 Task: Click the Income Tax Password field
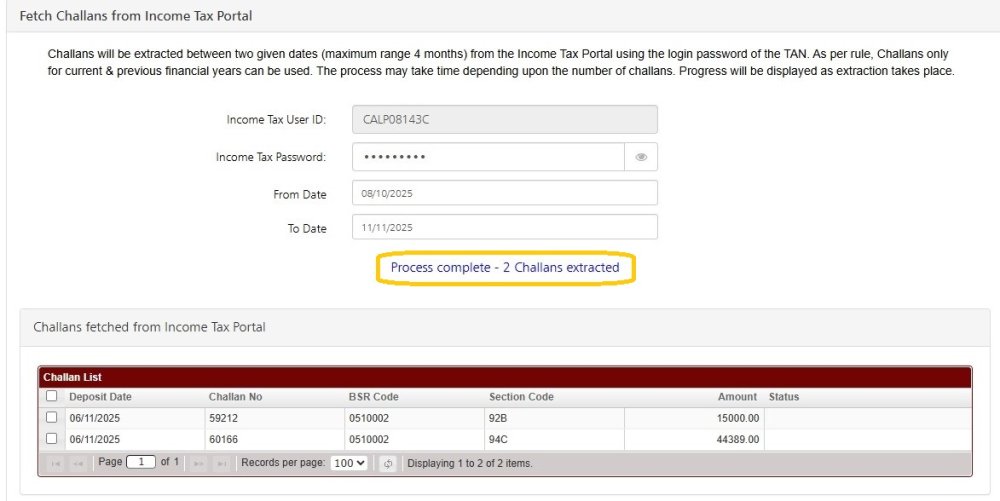pyautogui.click(x=488, y=157)
